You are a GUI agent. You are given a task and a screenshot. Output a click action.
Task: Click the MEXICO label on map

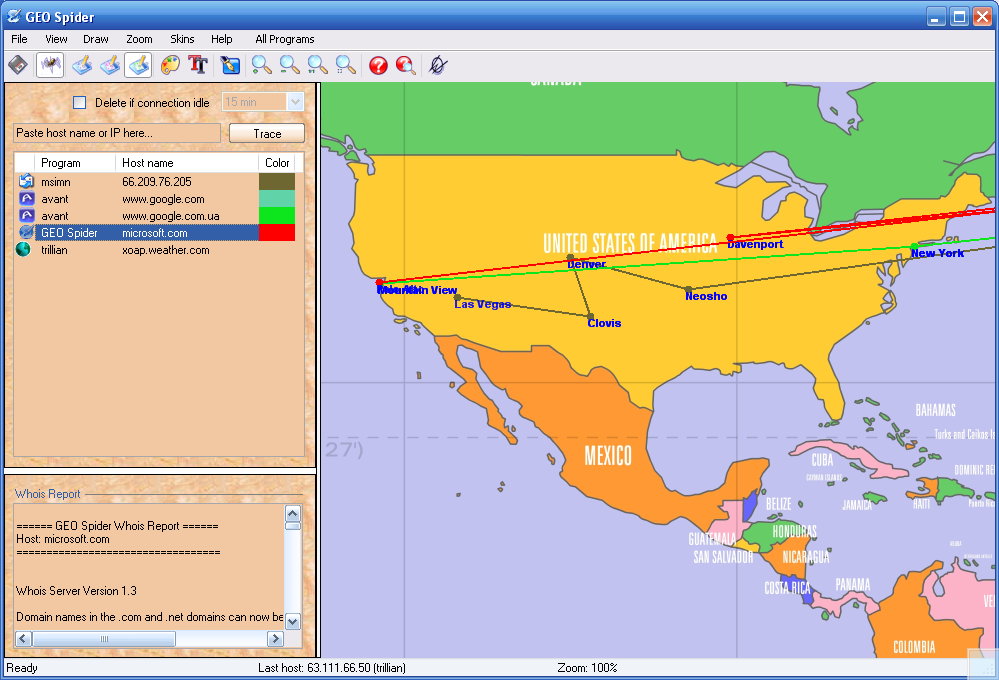608,456
